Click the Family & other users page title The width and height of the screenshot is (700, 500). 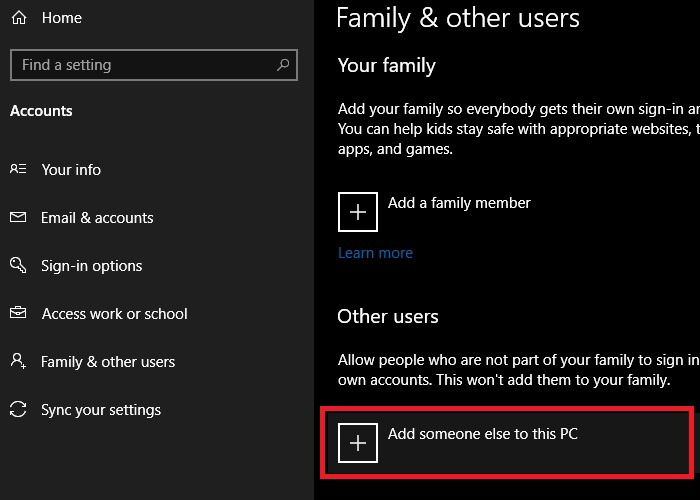458,18
